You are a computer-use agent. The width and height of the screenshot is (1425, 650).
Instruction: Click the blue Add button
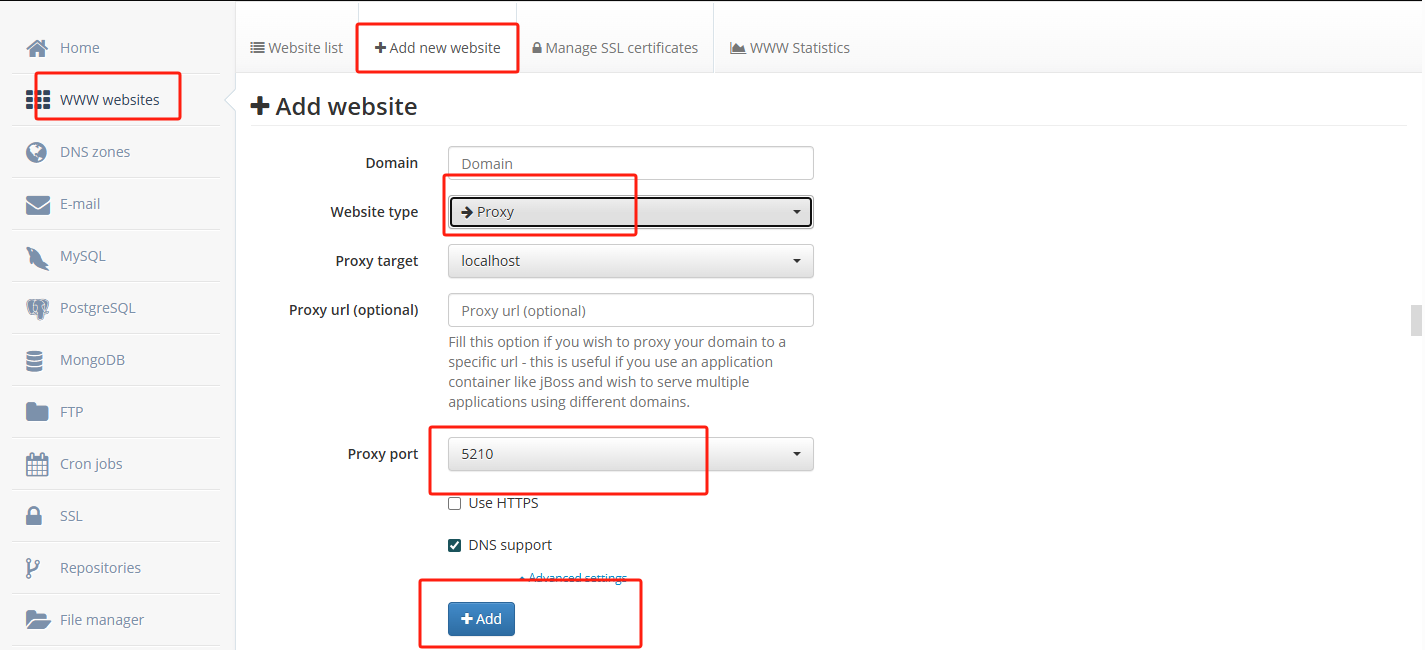click(x=481, y=619)
